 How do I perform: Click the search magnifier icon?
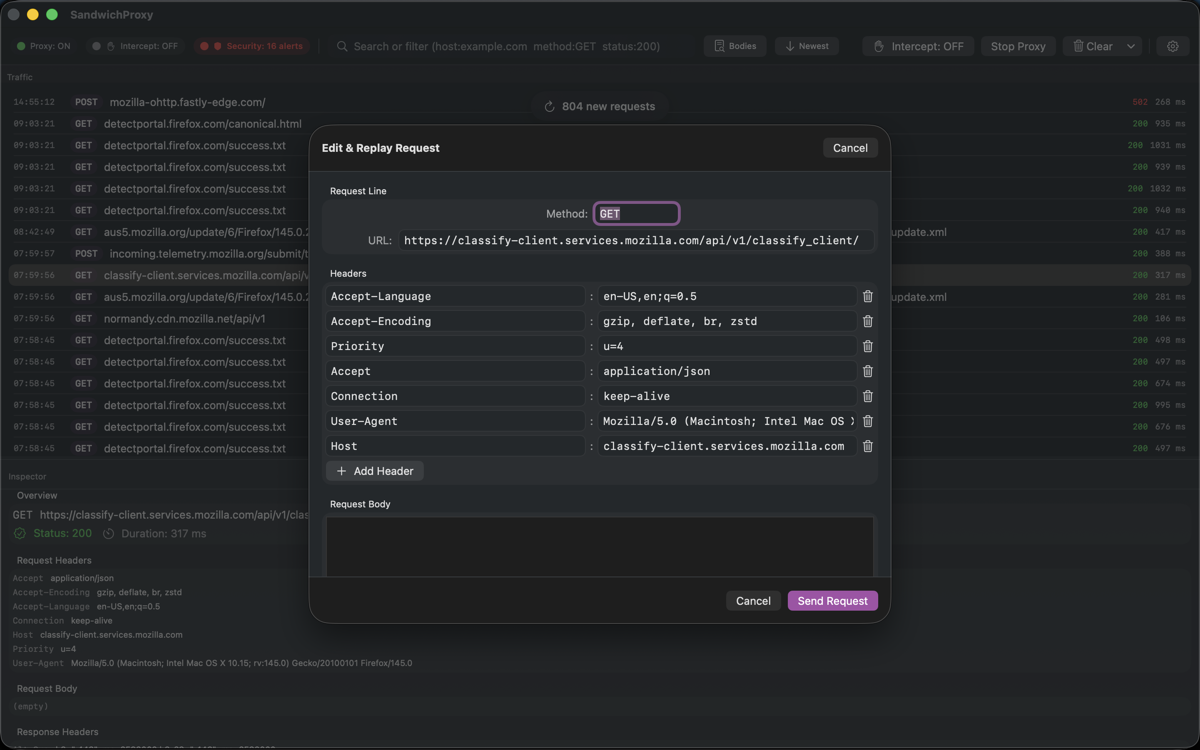click(341, 46)
